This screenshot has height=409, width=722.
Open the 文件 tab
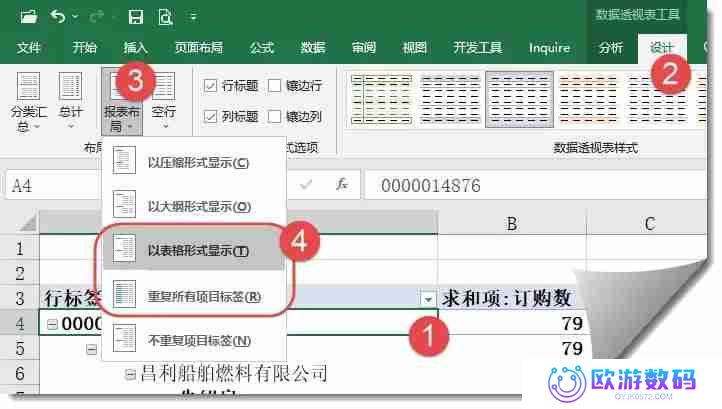29,48
